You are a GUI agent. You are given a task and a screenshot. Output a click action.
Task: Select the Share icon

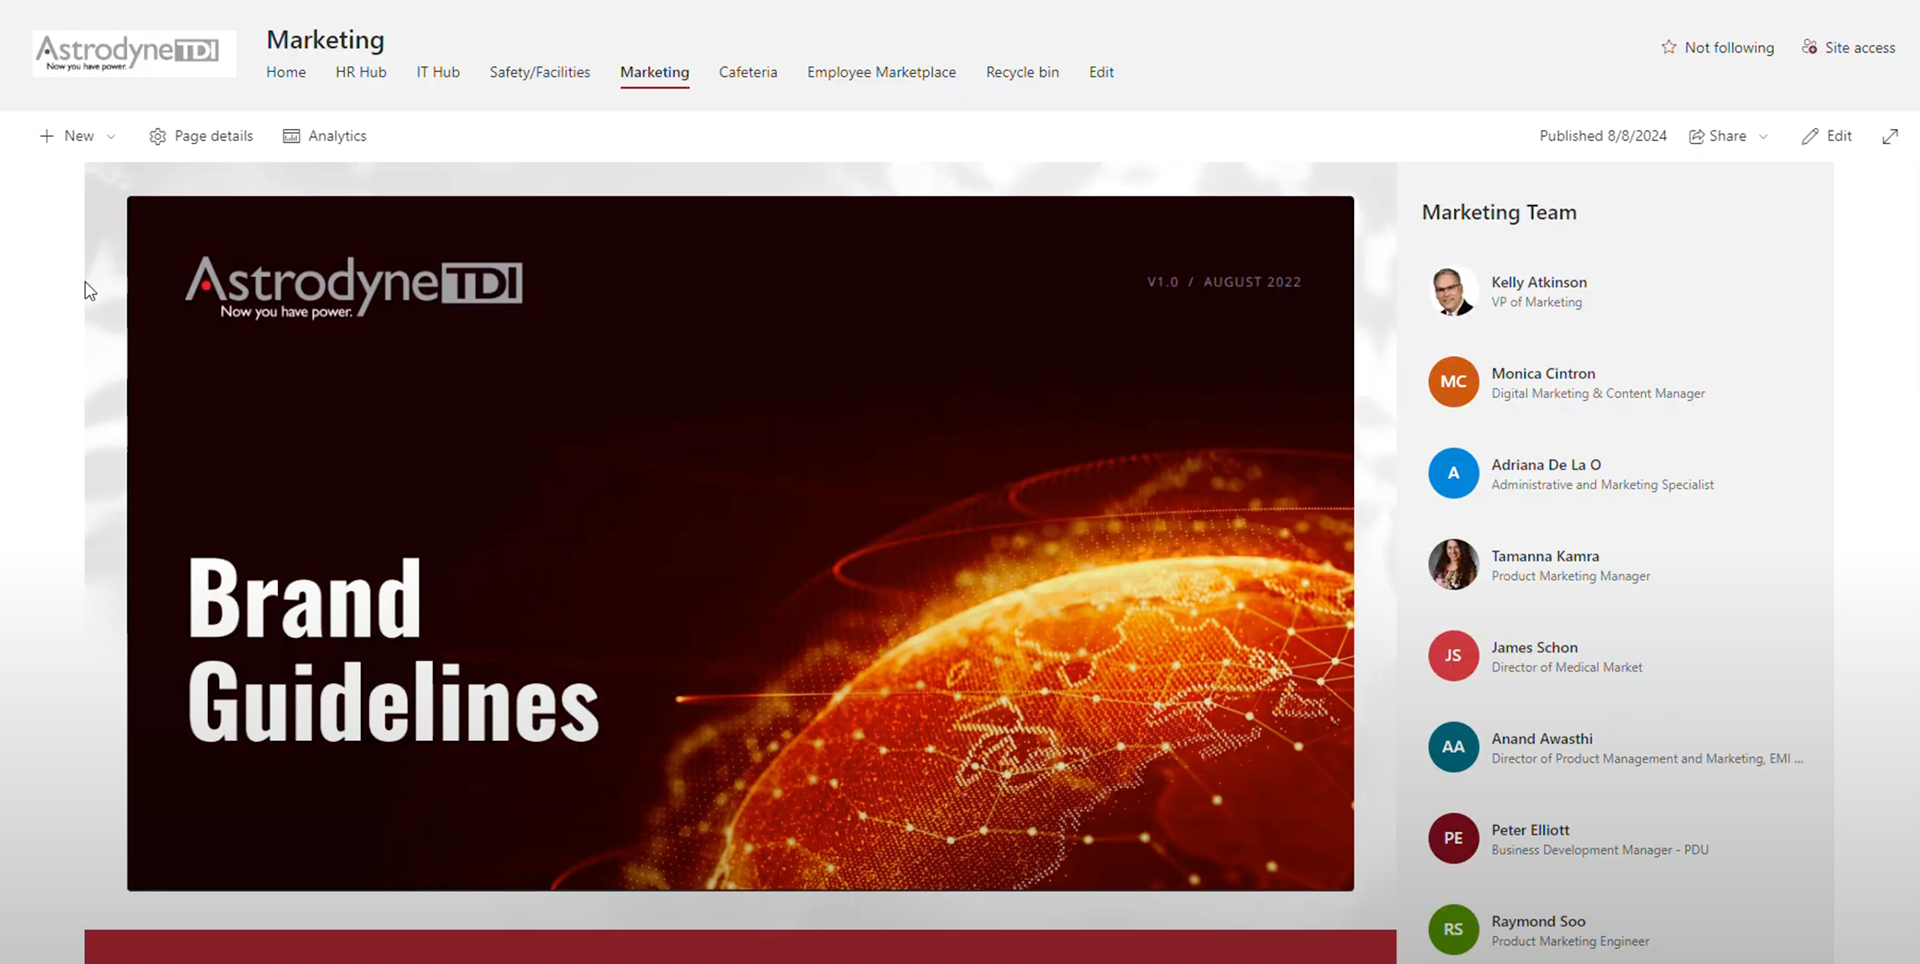1697,136
